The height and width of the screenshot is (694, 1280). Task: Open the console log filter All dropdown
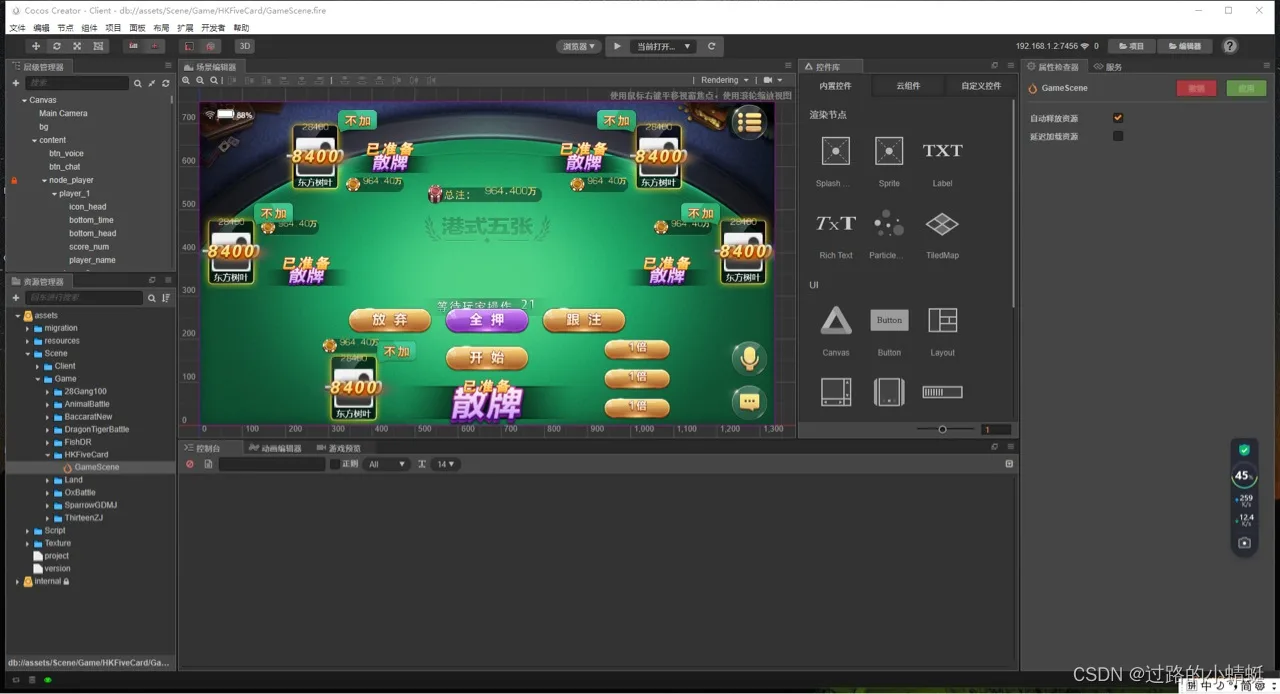point(387,464)
